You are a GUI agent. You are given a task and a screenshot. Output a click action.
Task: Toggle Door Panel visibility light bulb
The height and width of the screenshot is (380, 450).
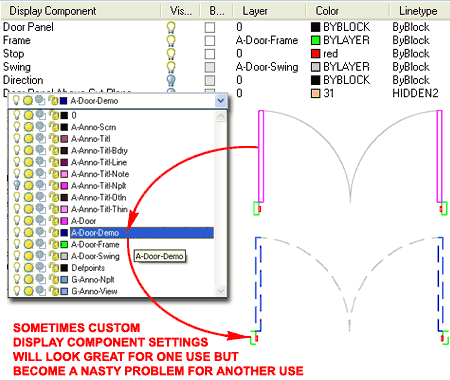pyautogui.click(x=171, y=27)
